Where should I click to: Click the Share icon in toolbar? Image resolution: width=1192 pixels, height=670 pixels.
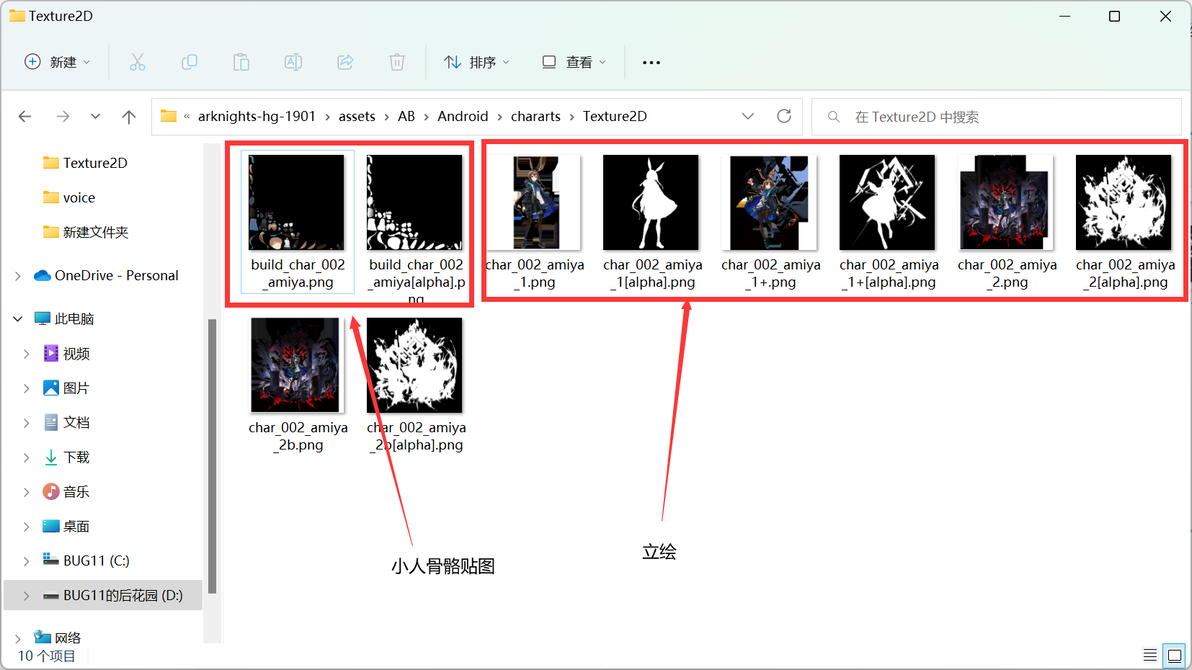[x=345, y=62]
